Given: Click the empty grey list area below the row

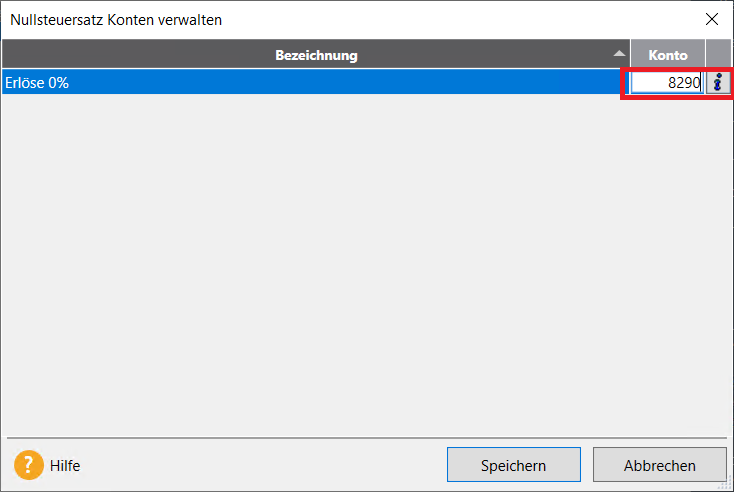Looking at the screenshot, I should tap(365, 262).
